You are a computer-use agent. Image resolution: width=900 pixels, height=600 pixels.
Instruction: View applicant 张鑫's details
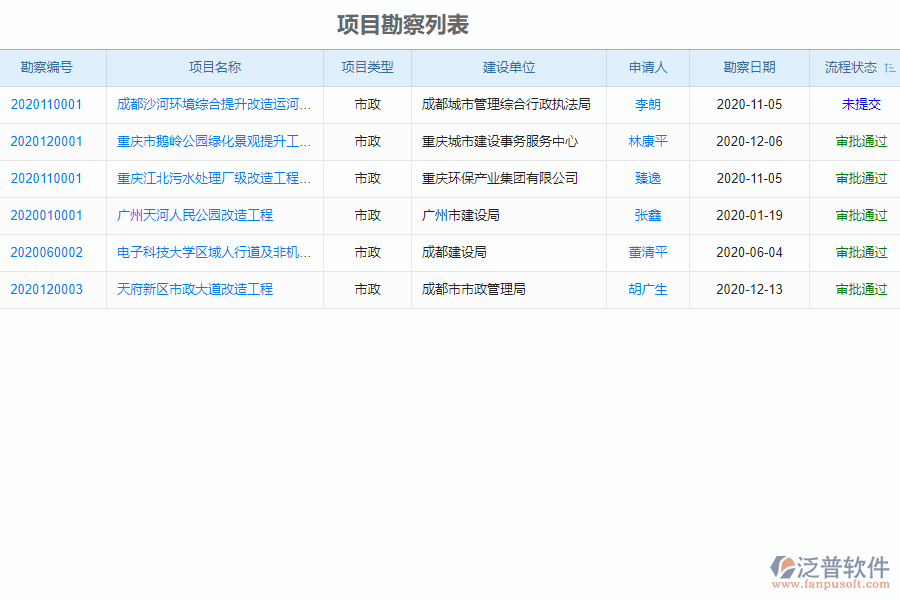point(647,216)
